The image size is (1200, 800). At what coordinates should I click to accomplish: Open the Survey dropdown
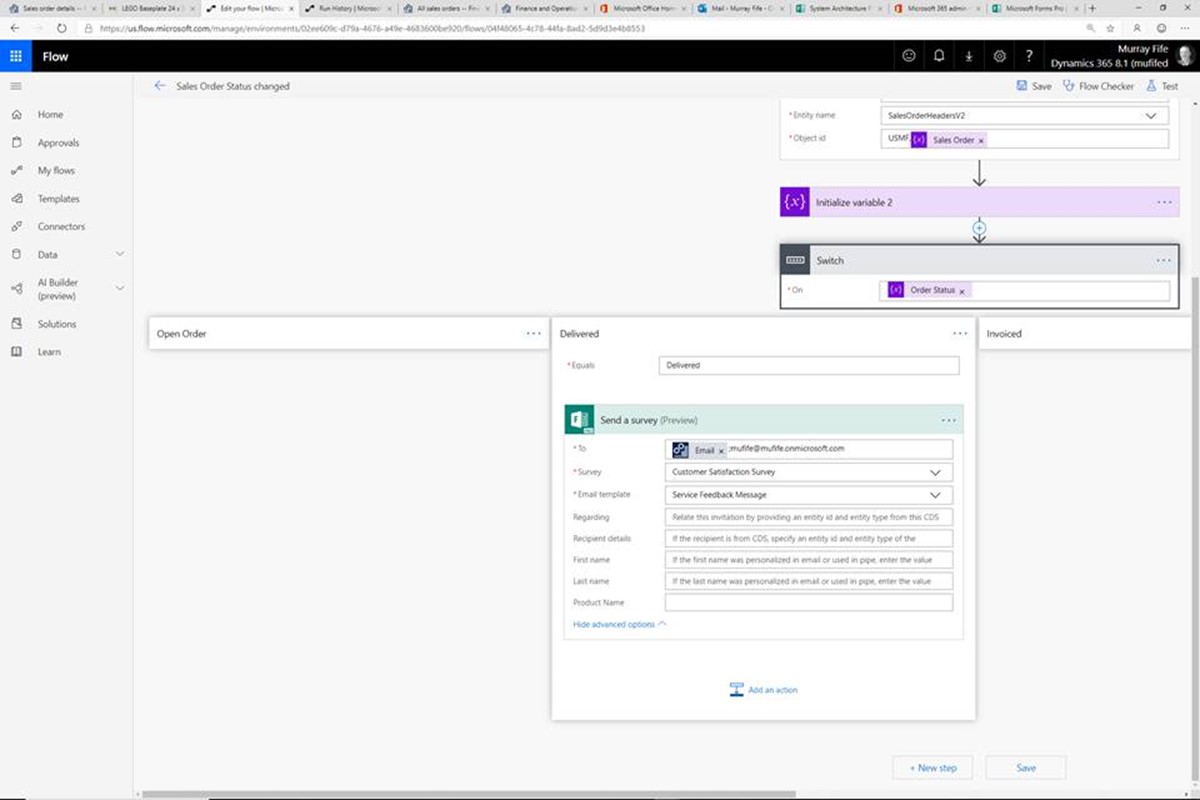coord(935,472)
